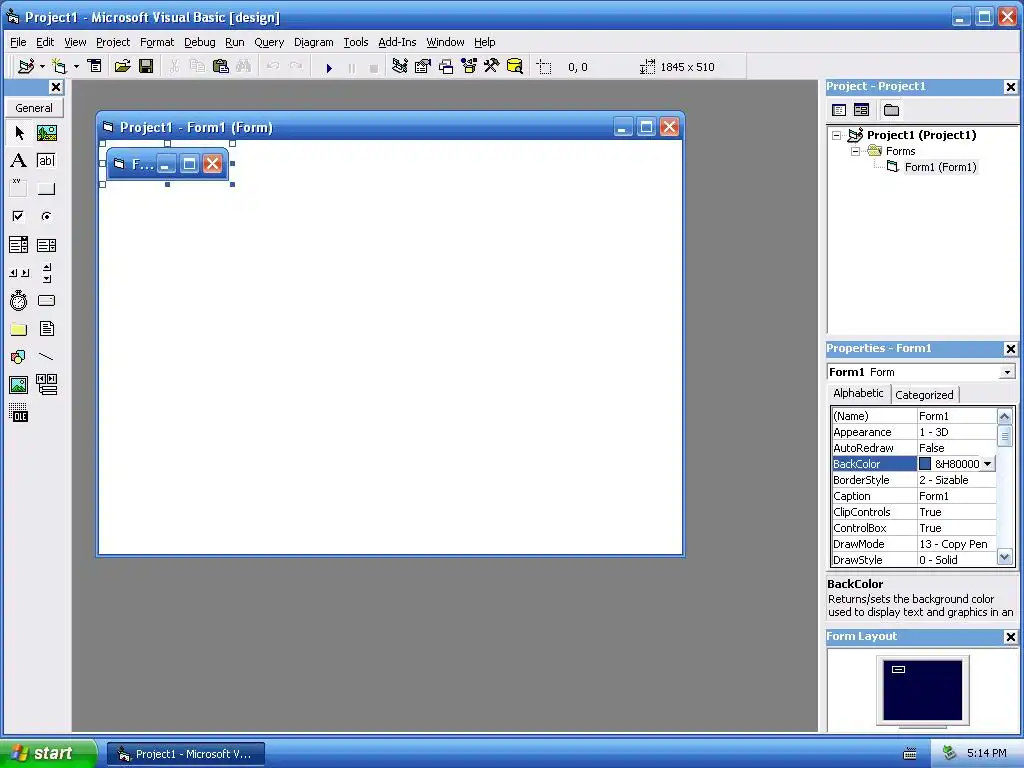Select the Data control tool
1024x768 pixels.
click(x=46, y=385)
